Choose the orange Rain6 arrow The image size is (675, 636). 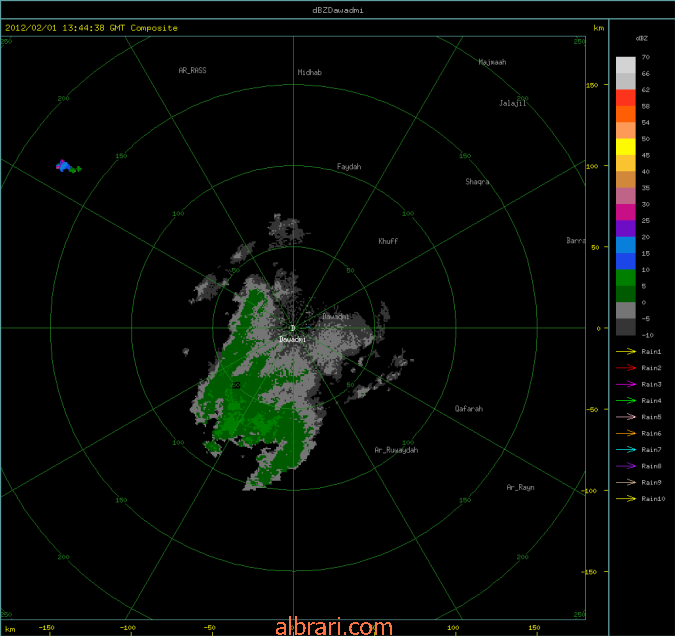[x=626, y=434]
